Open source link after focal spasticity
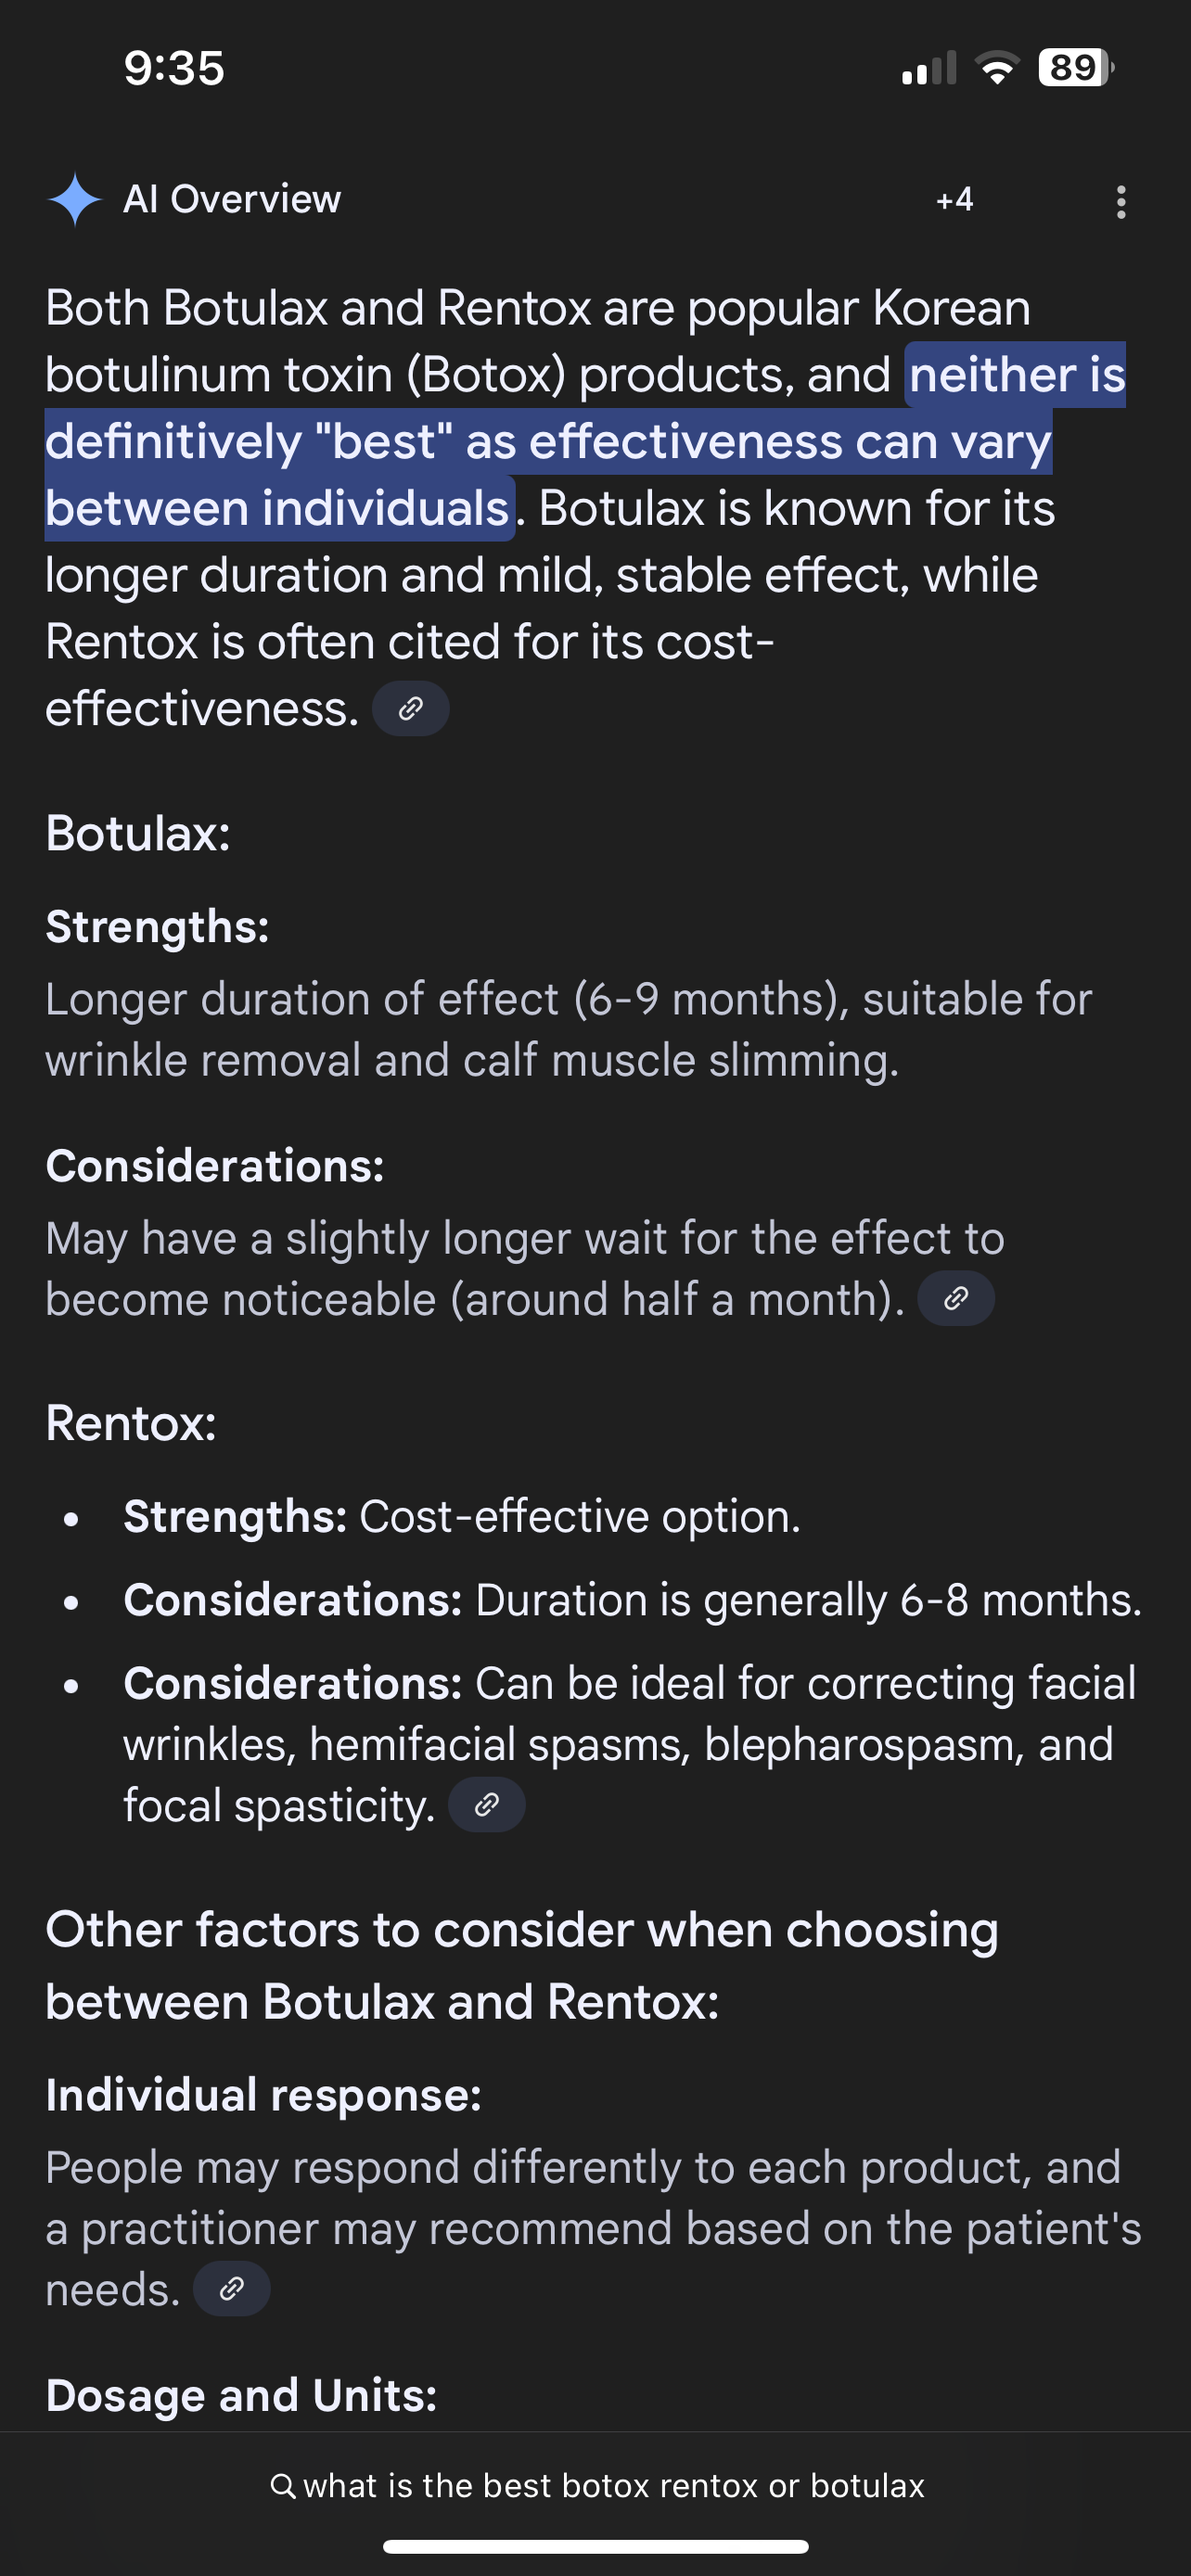The height and width of the screenshot is (2576, 1191). (x=486, y=1805)
